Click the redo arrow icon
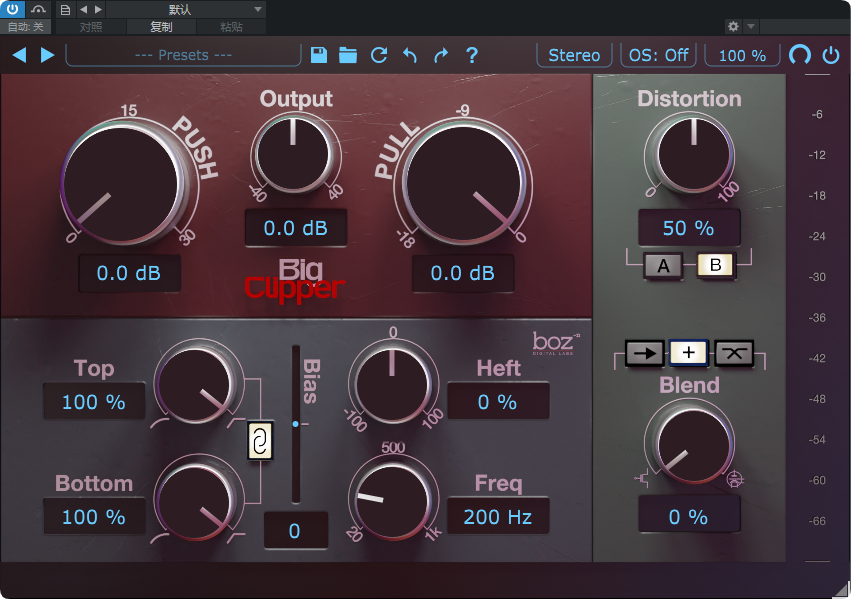Image resolution: width=851 pixels, height=599 pixels. point(441,55)
